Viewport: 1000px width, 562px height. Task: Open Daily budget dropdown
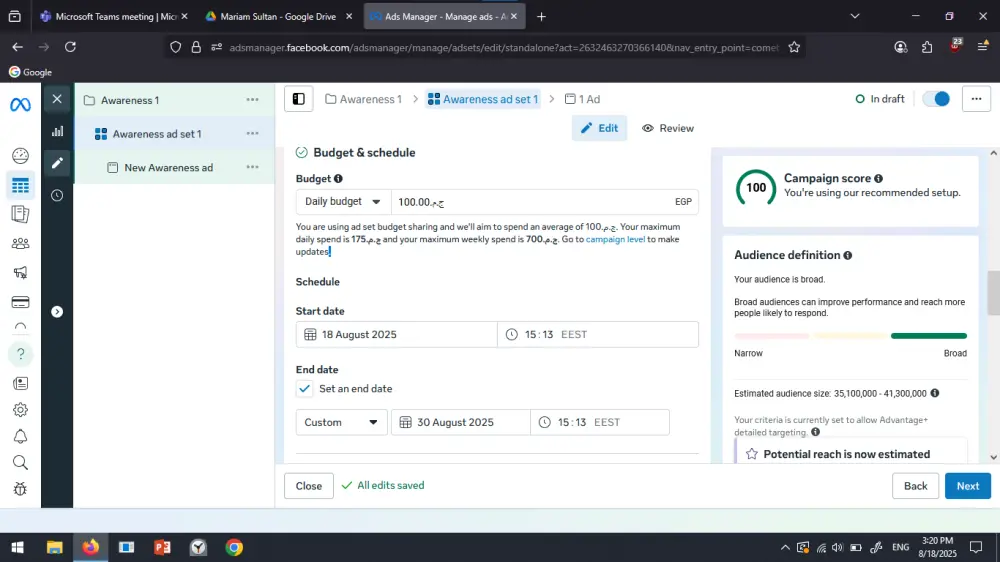[x=343, y=202]
